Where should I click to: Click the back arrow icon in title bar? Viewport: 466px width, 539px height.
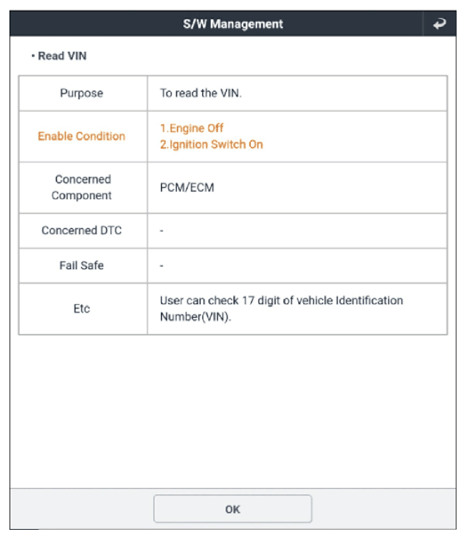pos(439,24)
